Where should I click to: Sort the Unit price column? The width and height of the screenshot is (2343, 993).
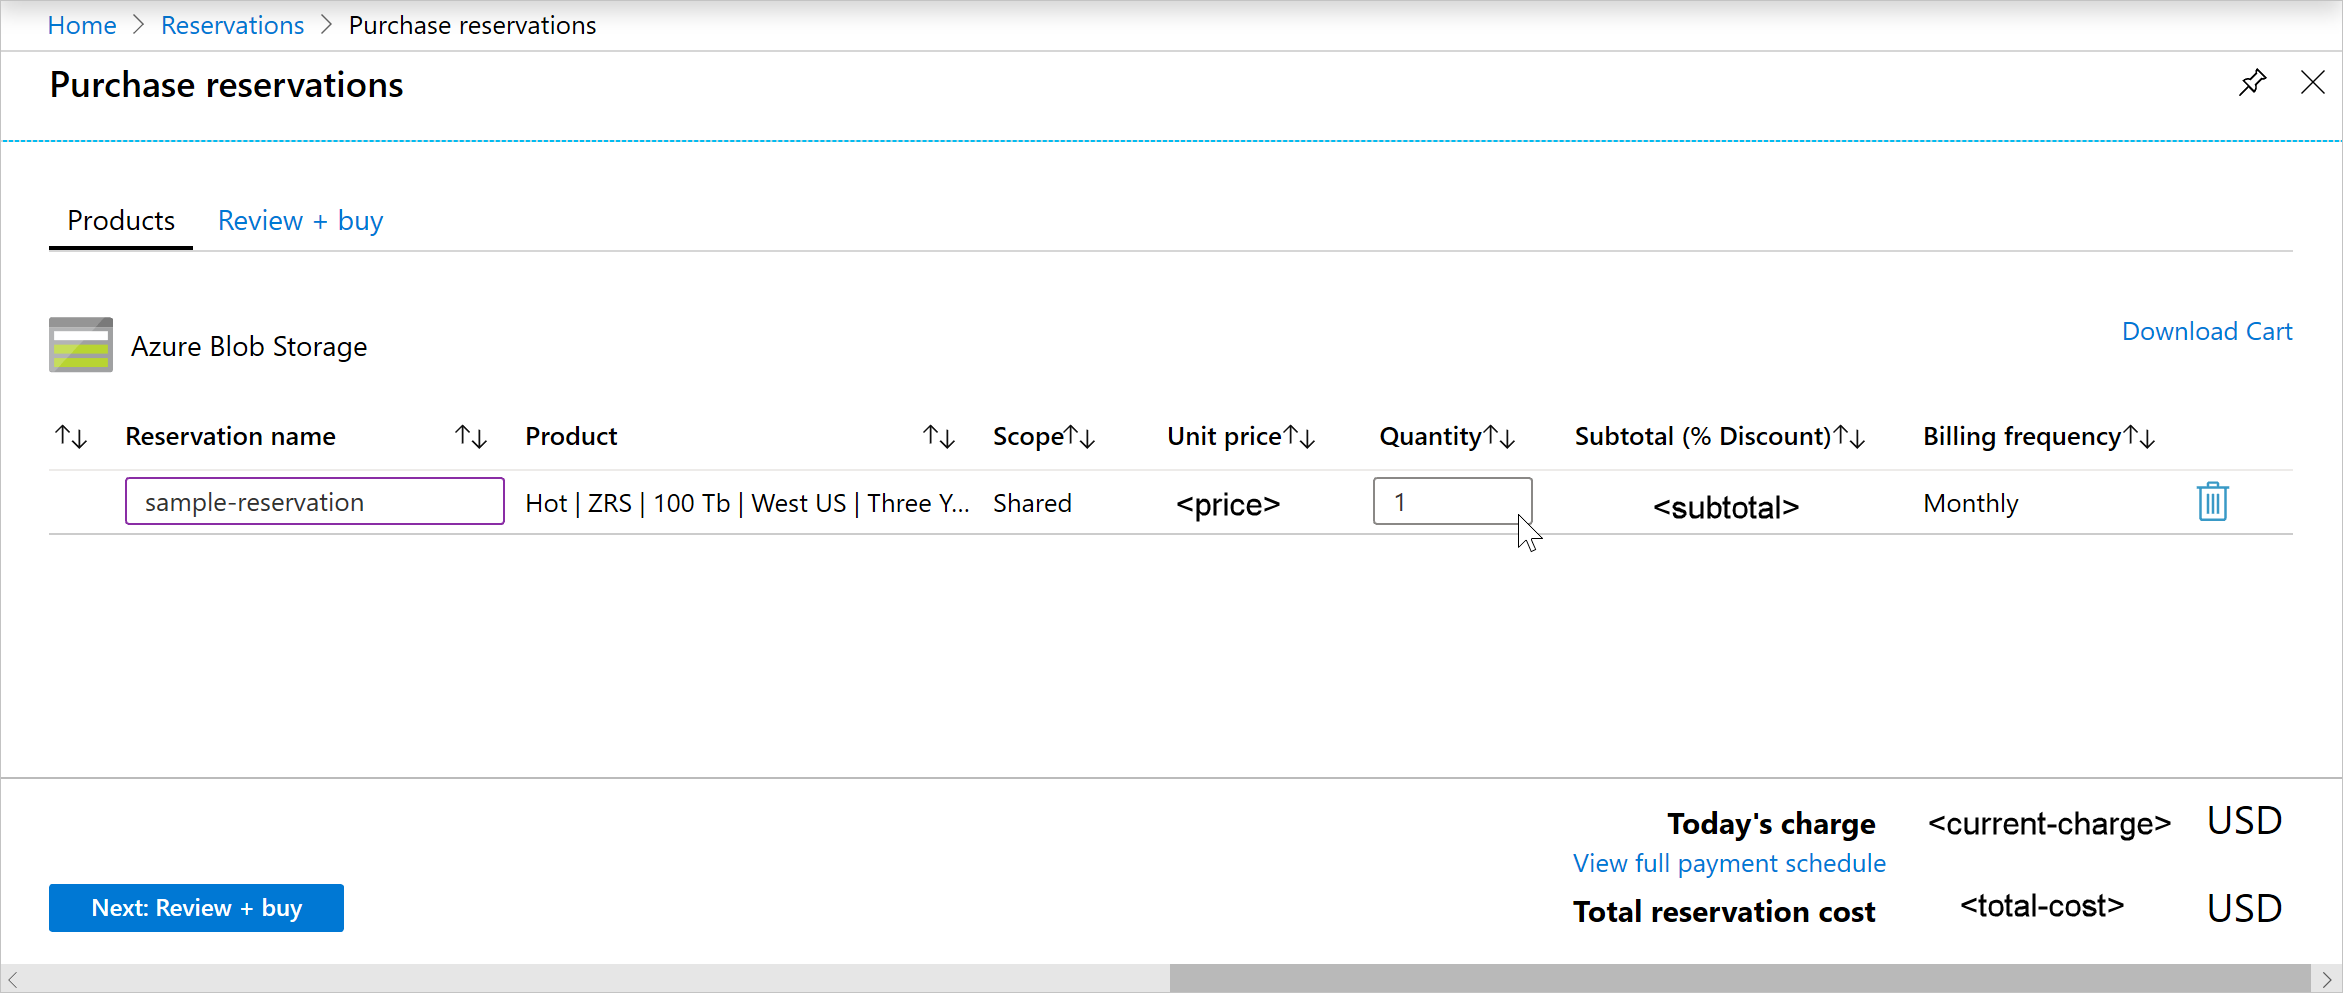1300,435
